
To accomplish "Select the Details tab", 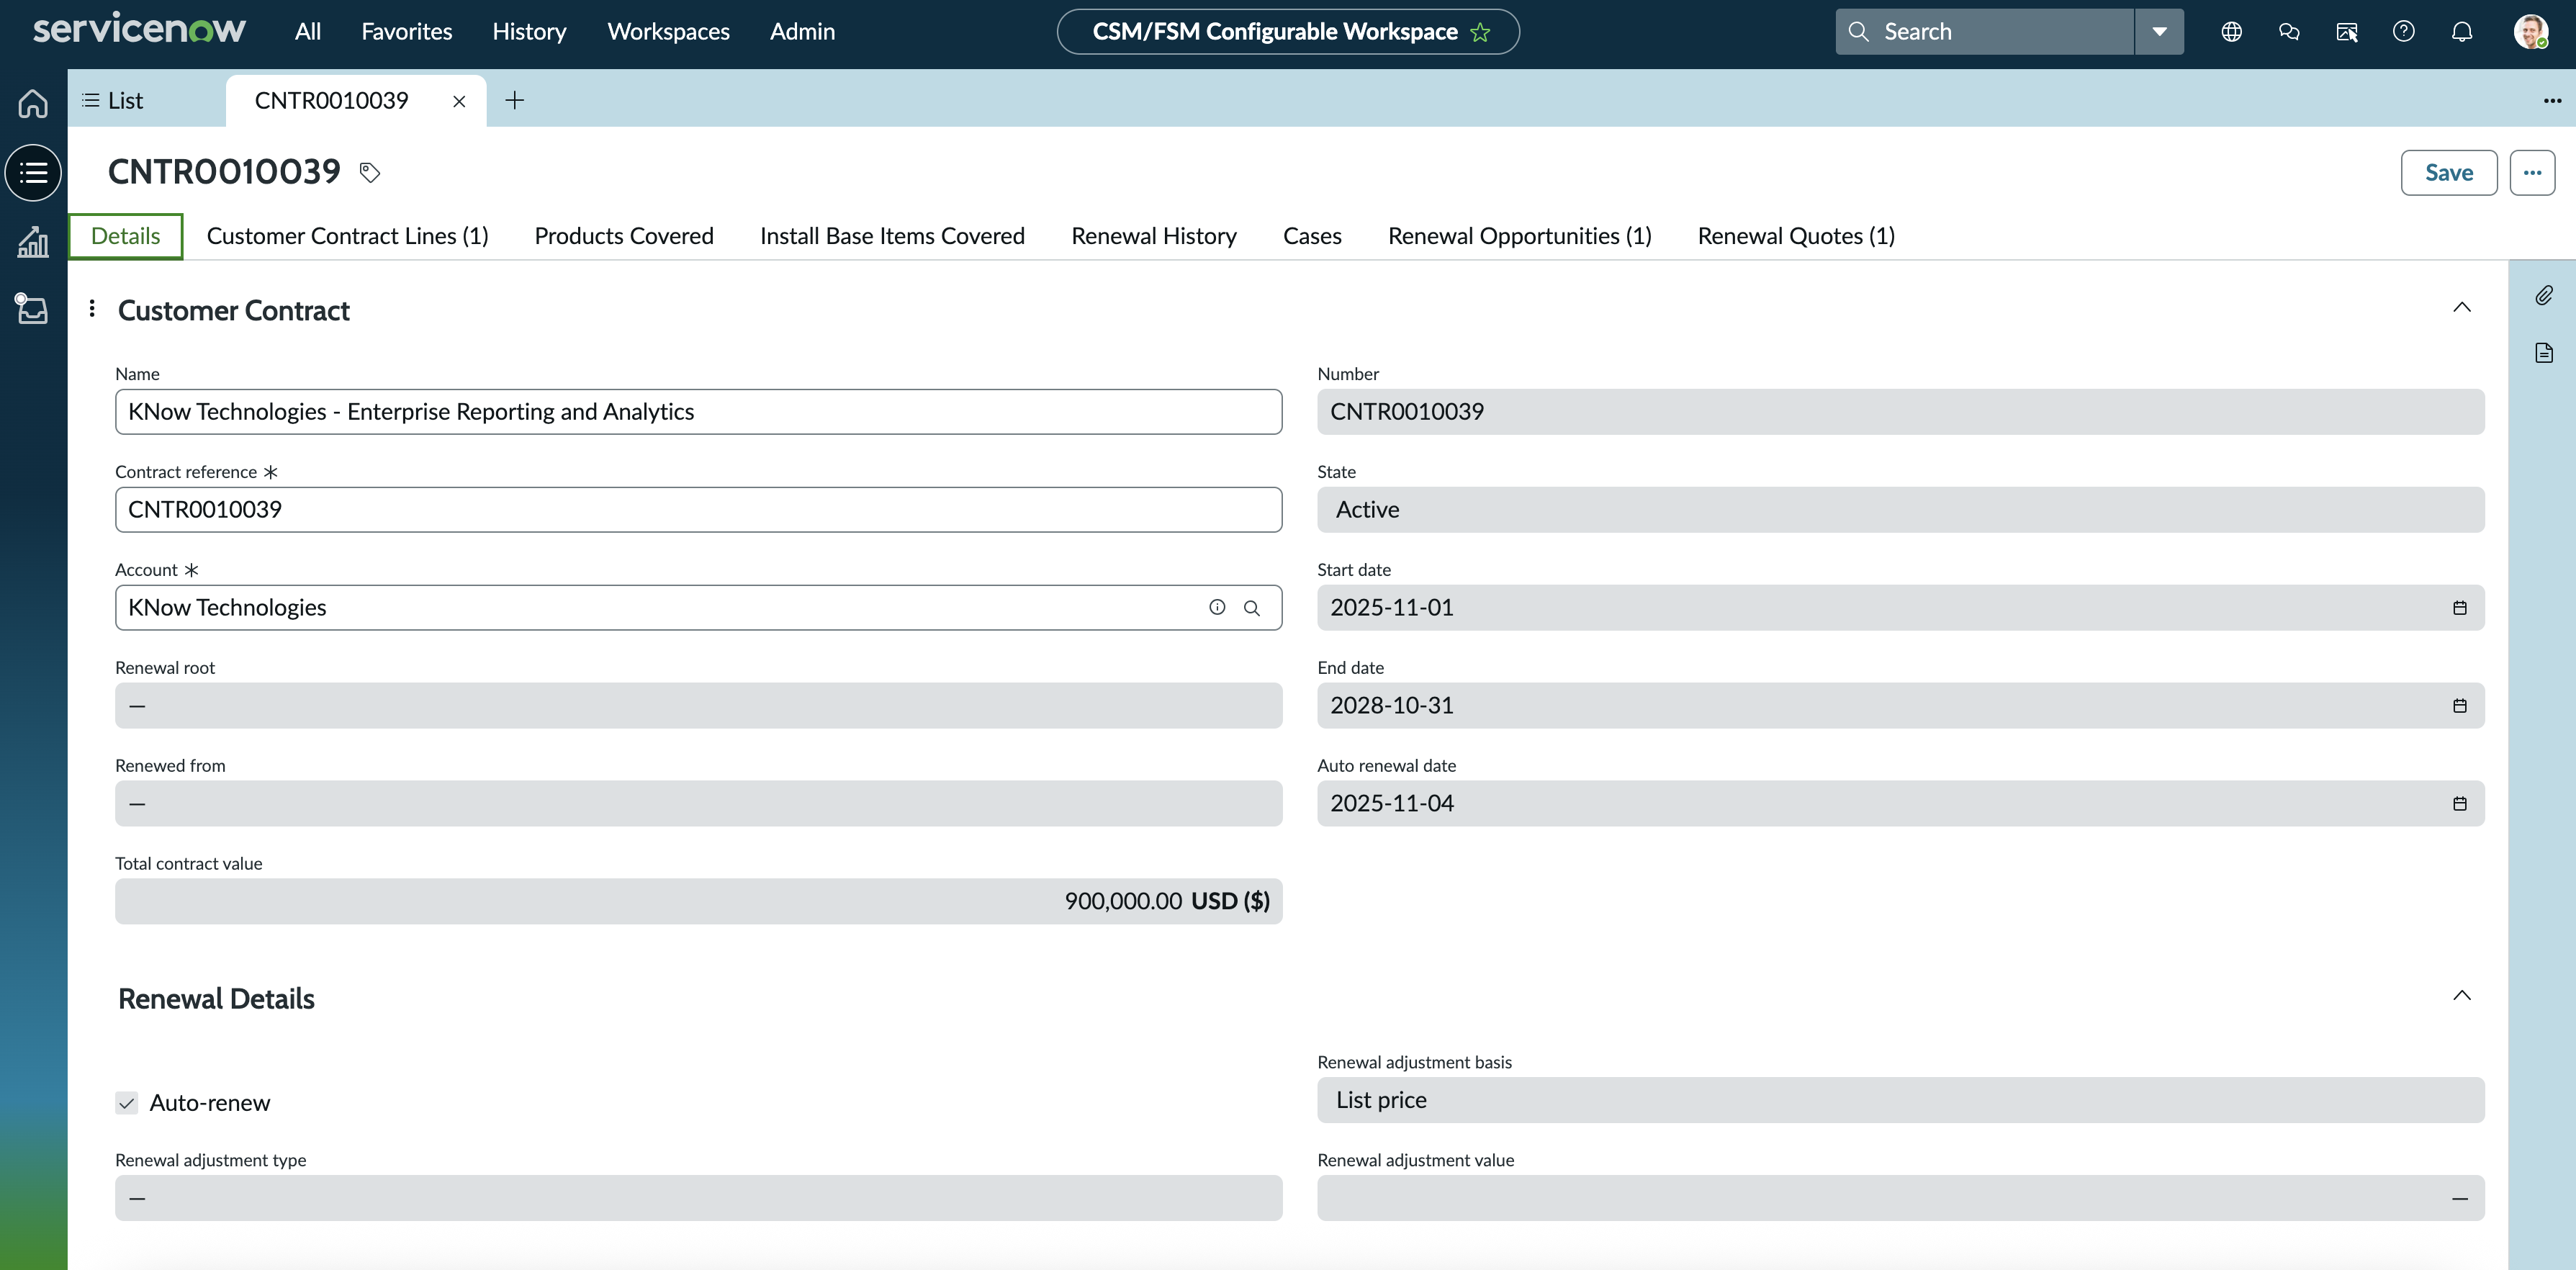I will [x=126, y=236].
